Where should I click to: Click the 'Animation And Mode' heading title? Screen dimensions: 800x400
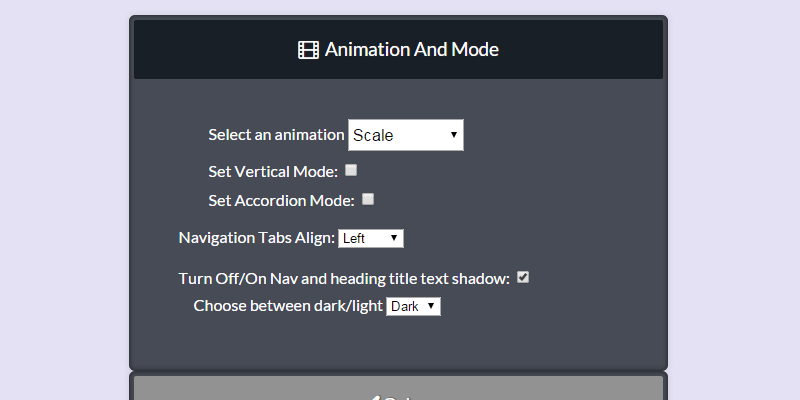pos(411,50)
